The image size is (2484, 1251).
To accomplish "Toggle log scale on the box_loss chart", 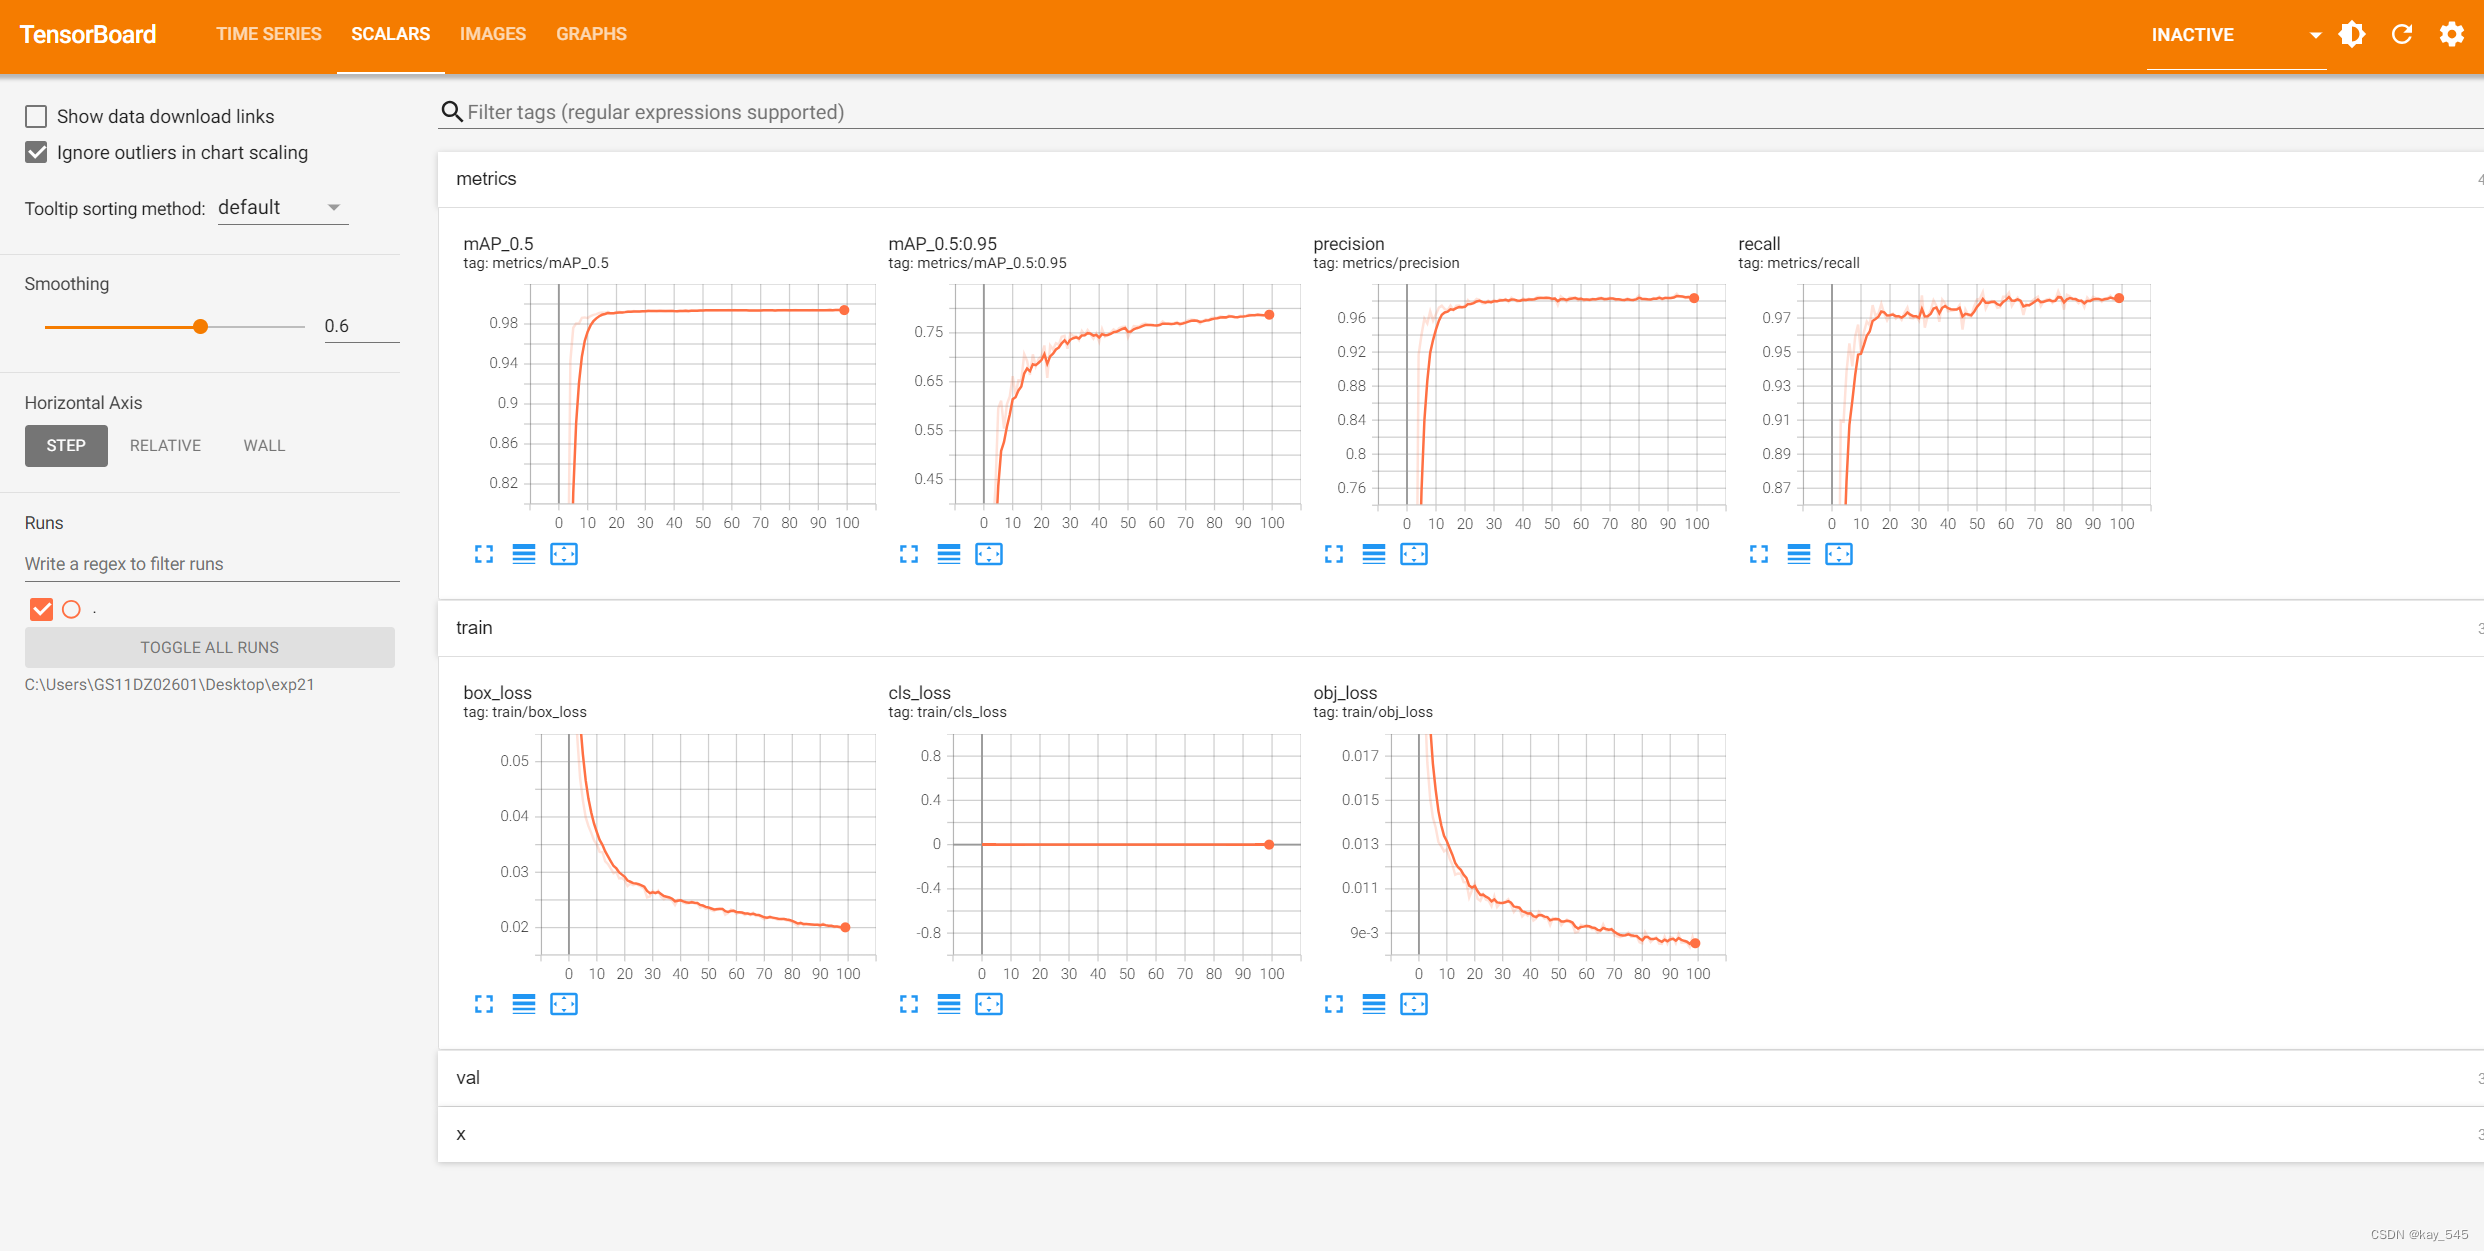I will point(524,1004).
